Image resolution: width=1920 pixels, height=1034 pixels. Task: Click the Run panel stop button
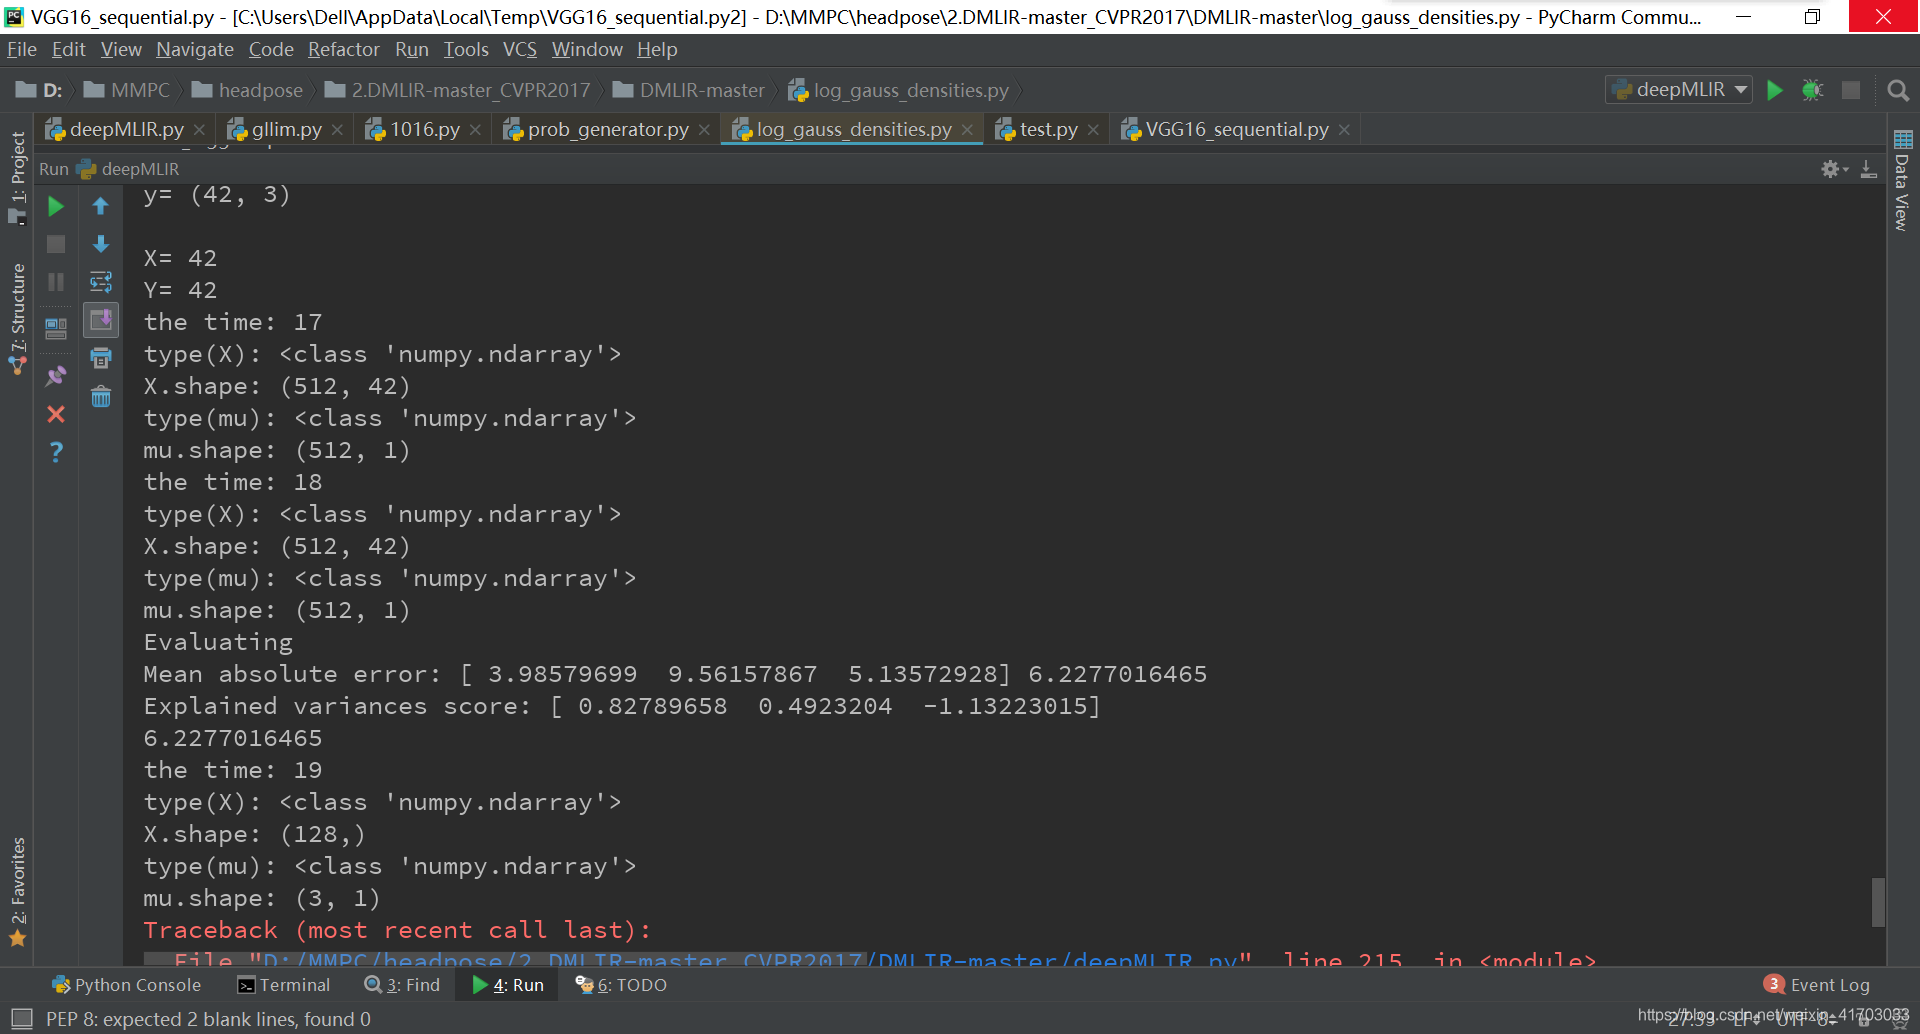[56, 244]
